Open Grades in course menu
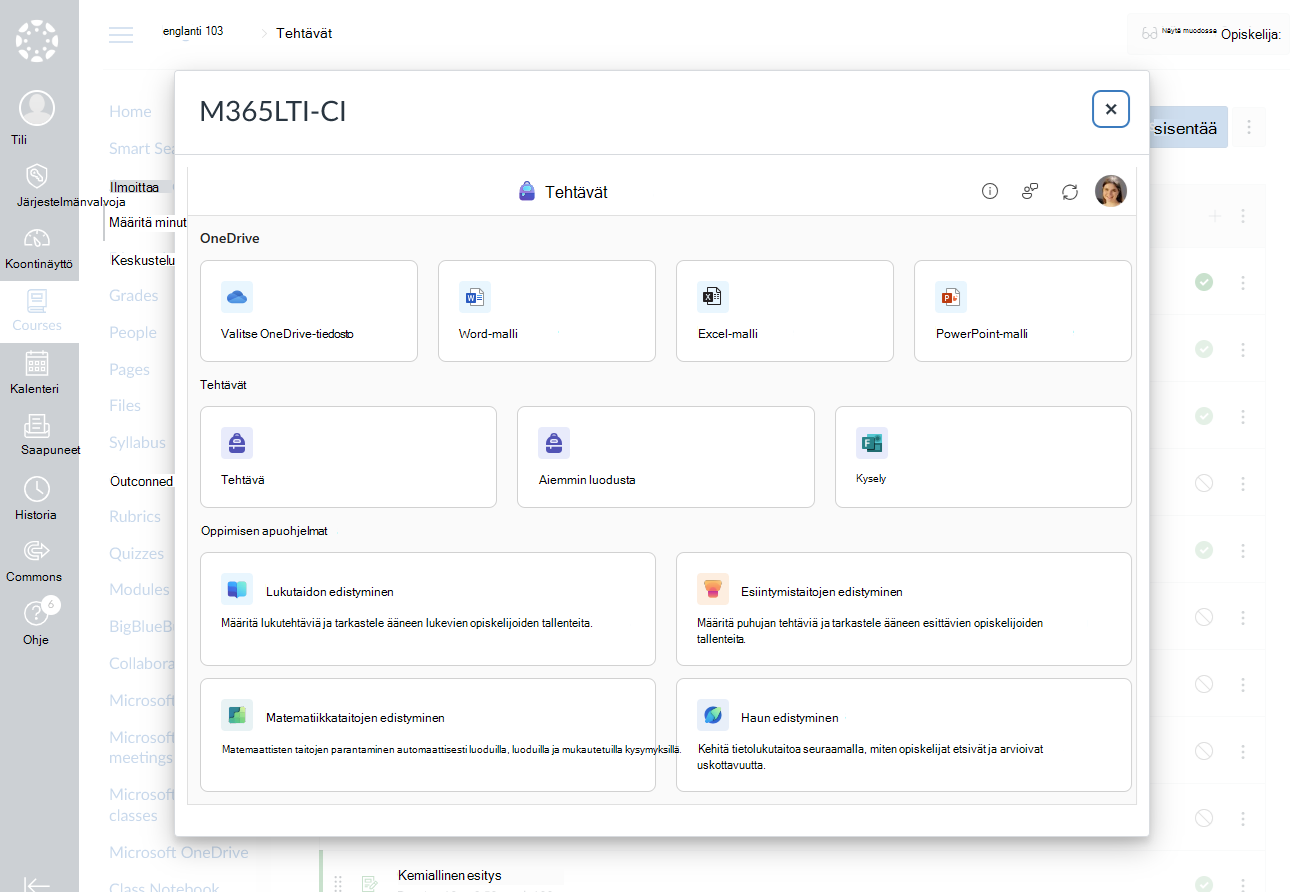 133,296
